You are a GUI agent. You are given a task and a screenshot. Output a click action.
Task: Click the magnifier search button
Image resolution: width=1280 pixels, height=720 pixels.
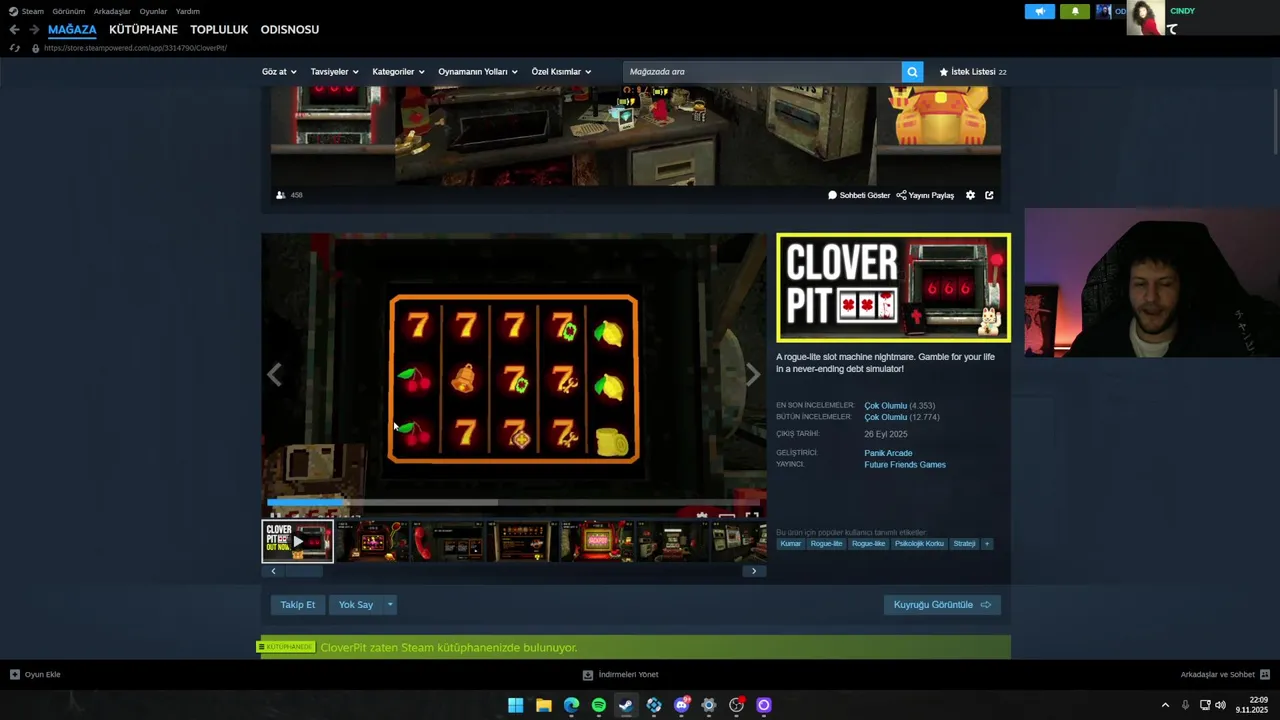click(912, 72)
